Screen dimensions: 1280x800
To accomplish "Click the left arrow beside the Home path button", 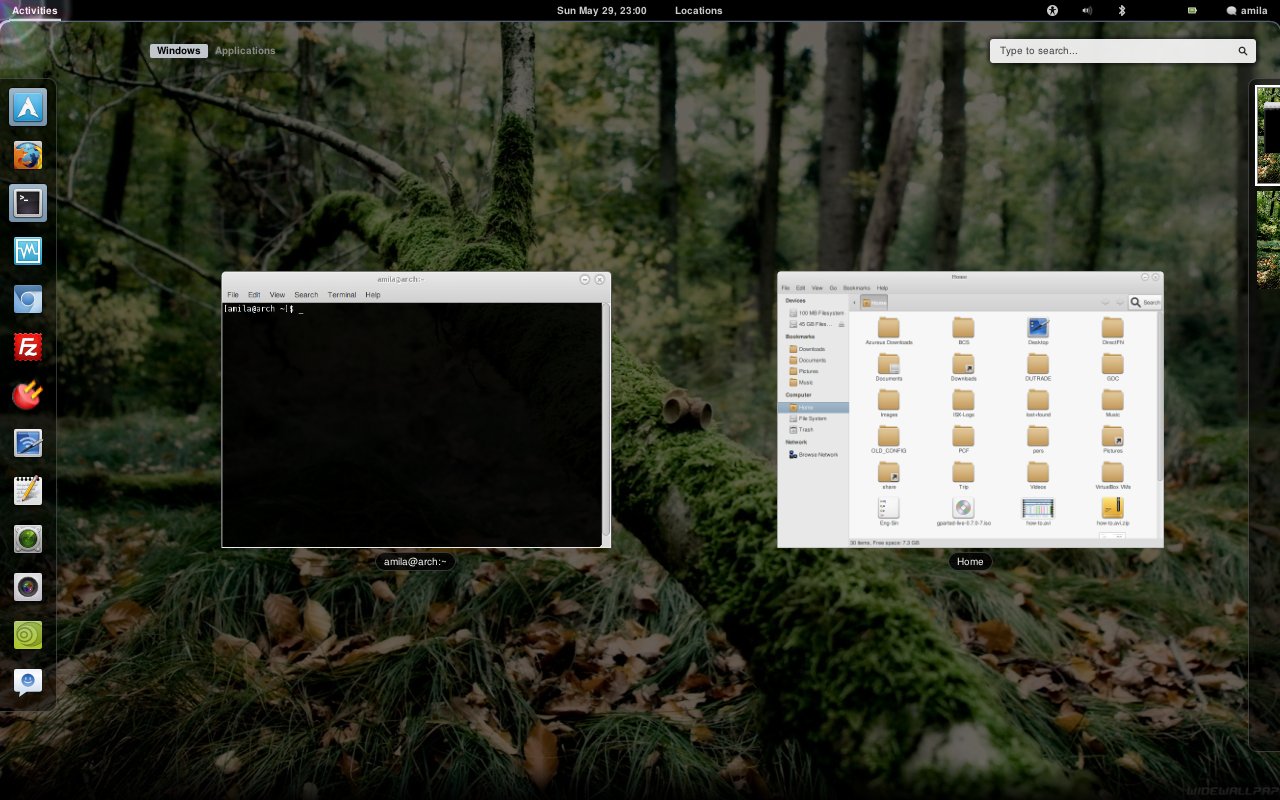I will point(854,302).
